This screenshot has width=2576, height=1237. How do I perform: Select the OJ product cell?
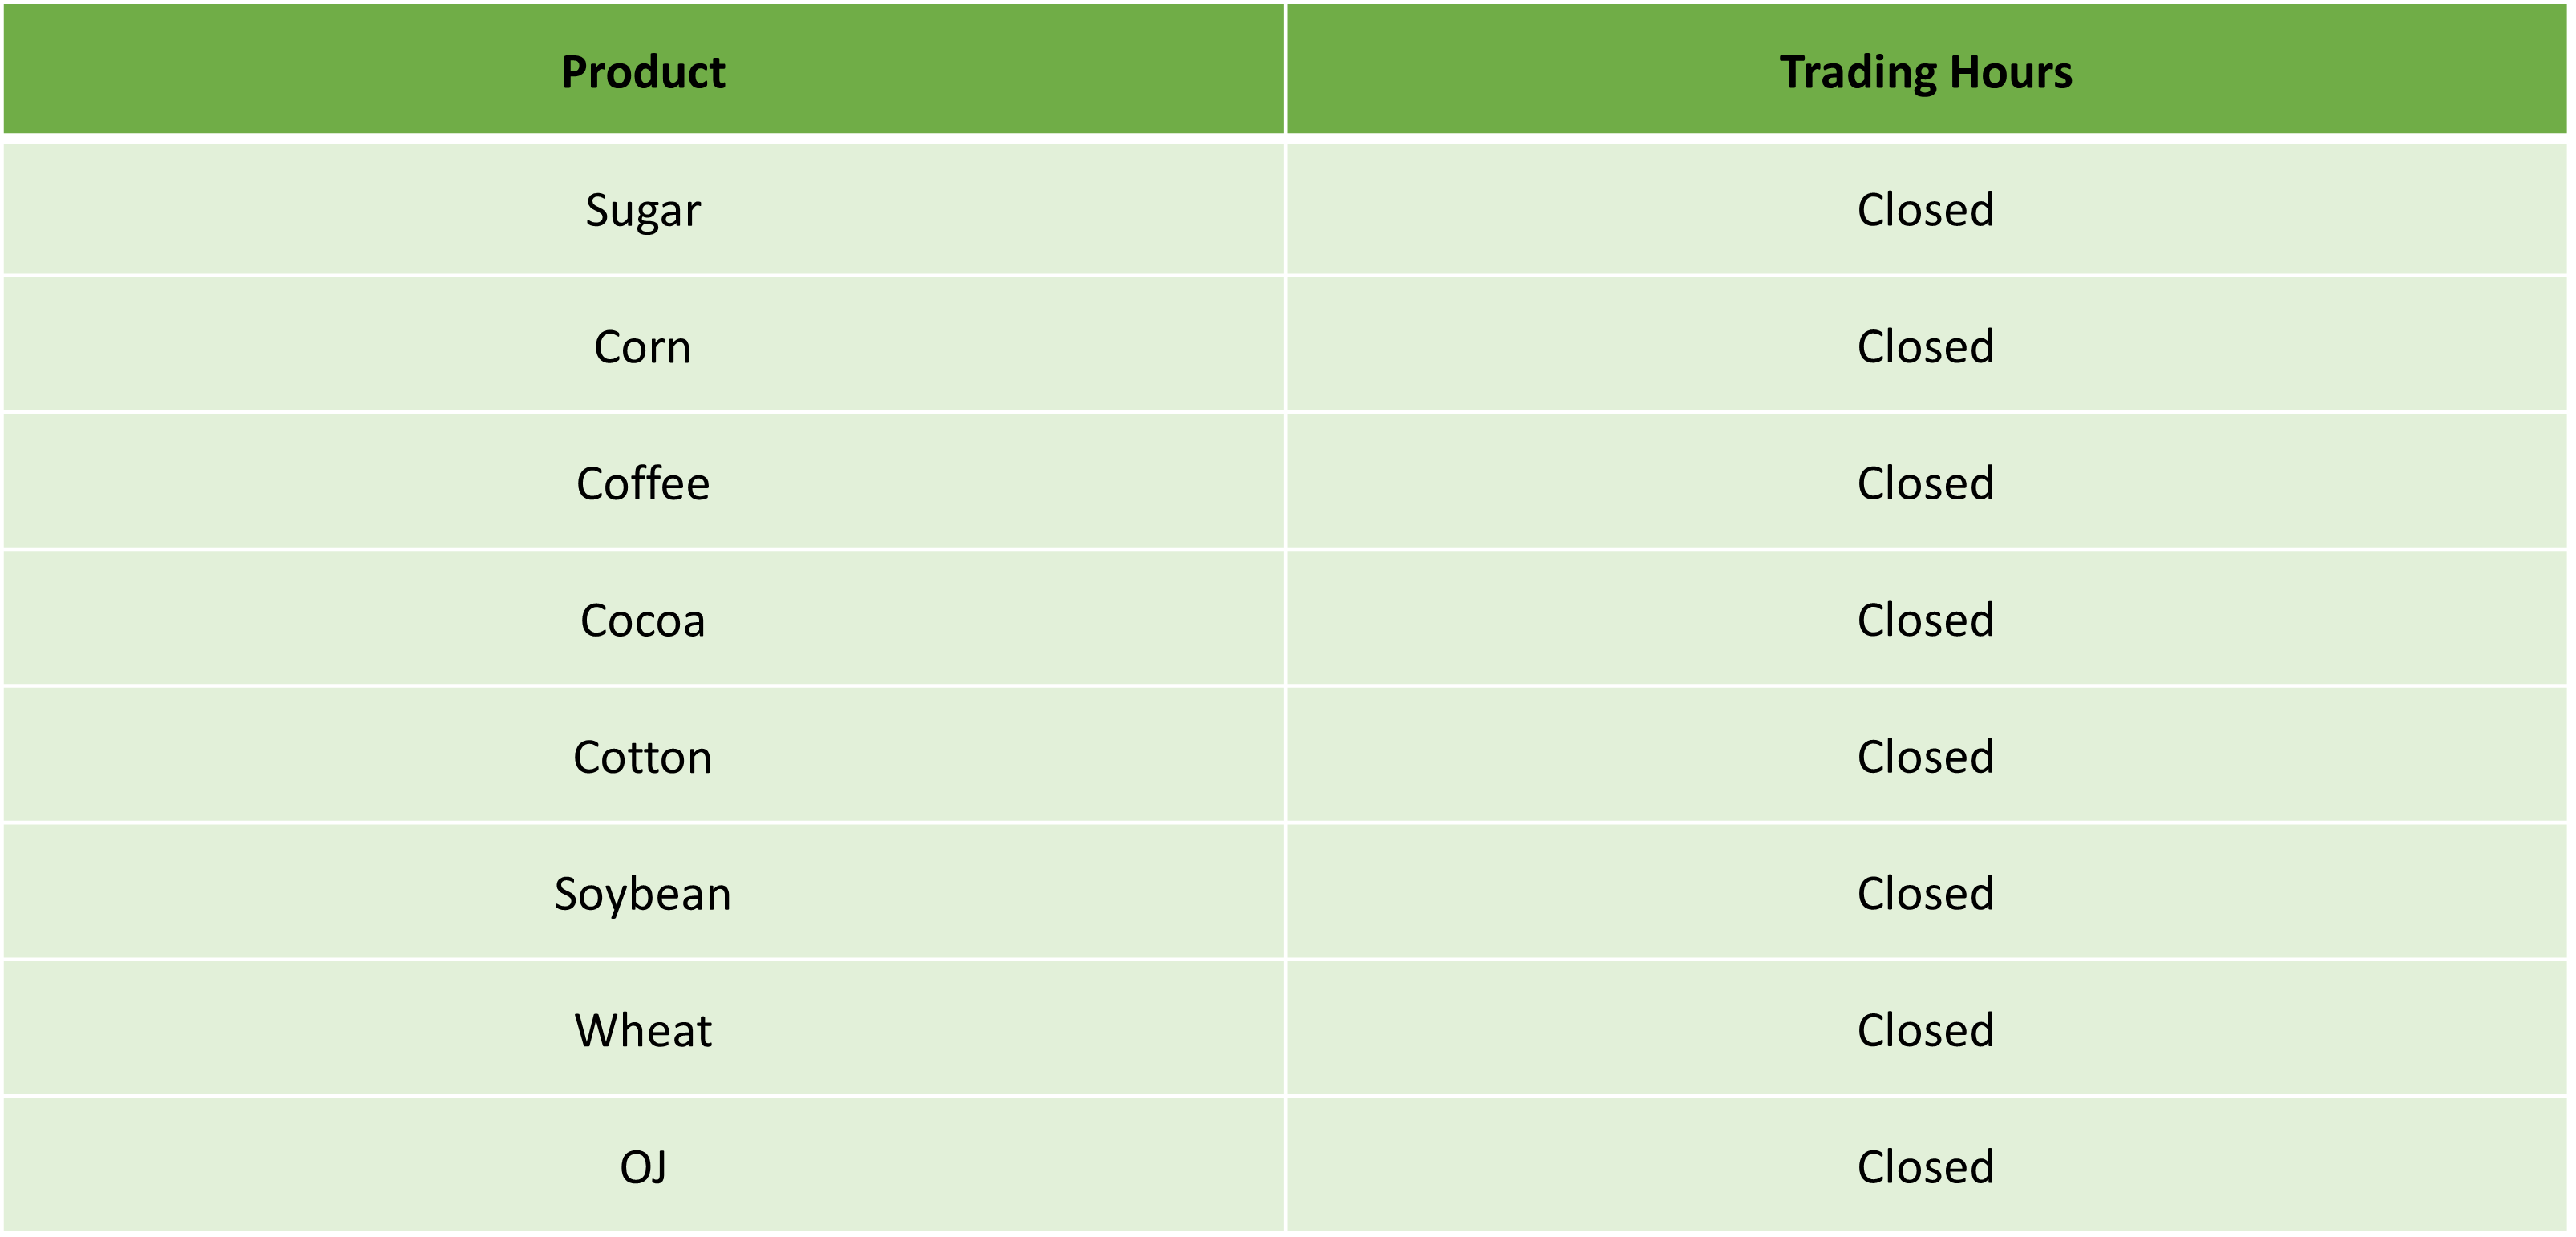pyautogui.click(x=643, y=1166)
